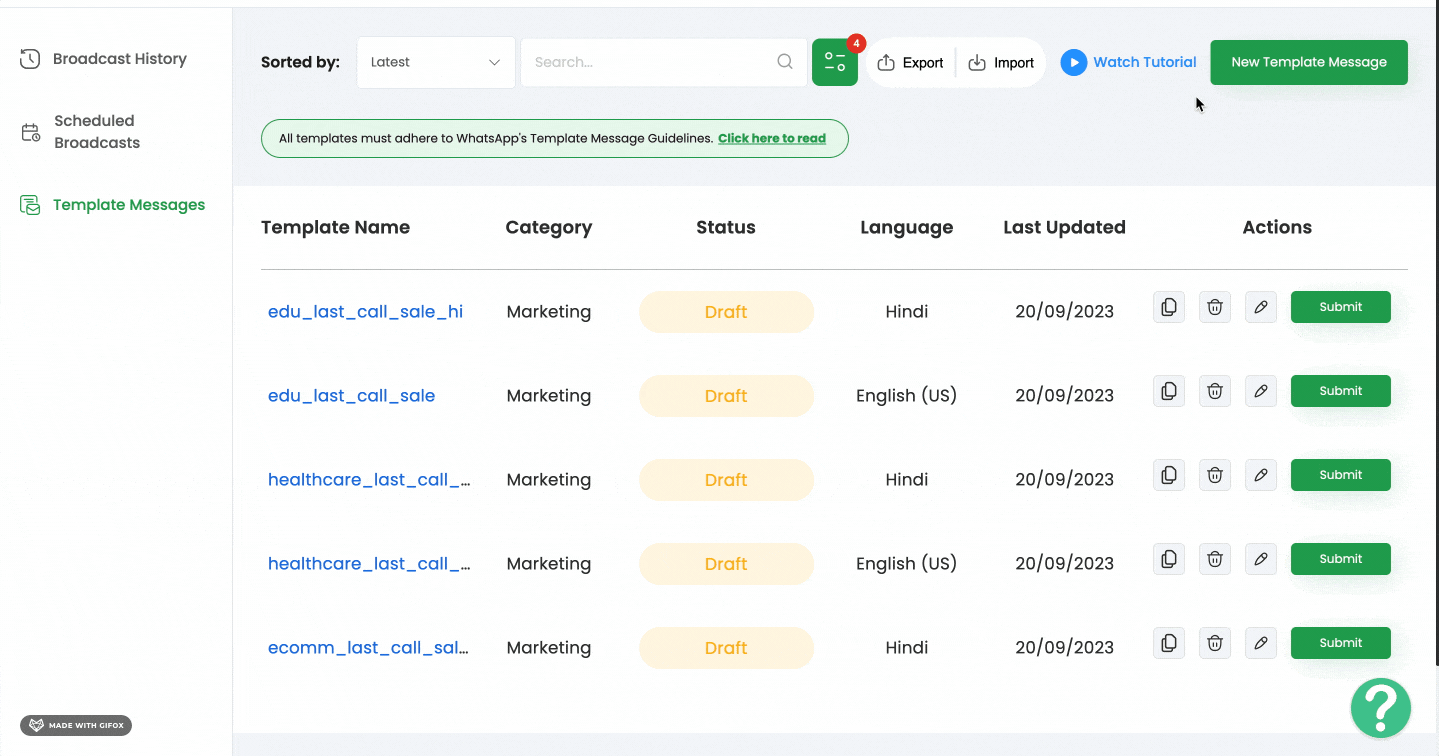
Task: Copy the ecomm_last_call_sal template
Action: (1169, 643)
